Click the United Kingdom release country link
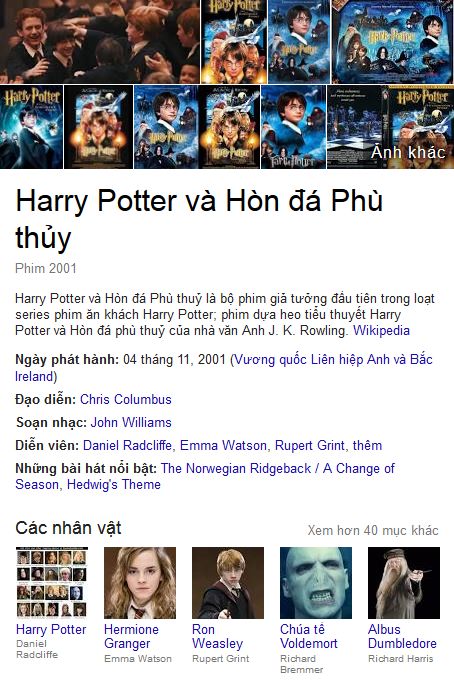Screen dimensions: 454x691 [x=224, y=368]
